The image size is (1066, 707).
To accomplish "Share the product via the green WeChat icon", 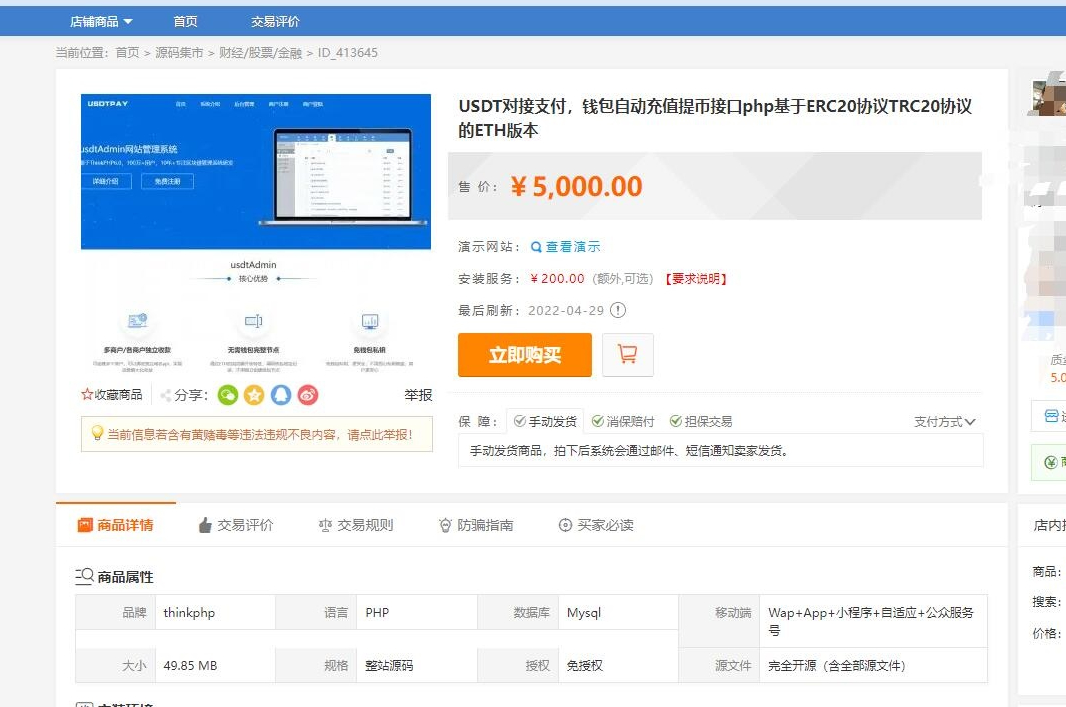I will tap(228, 395).
